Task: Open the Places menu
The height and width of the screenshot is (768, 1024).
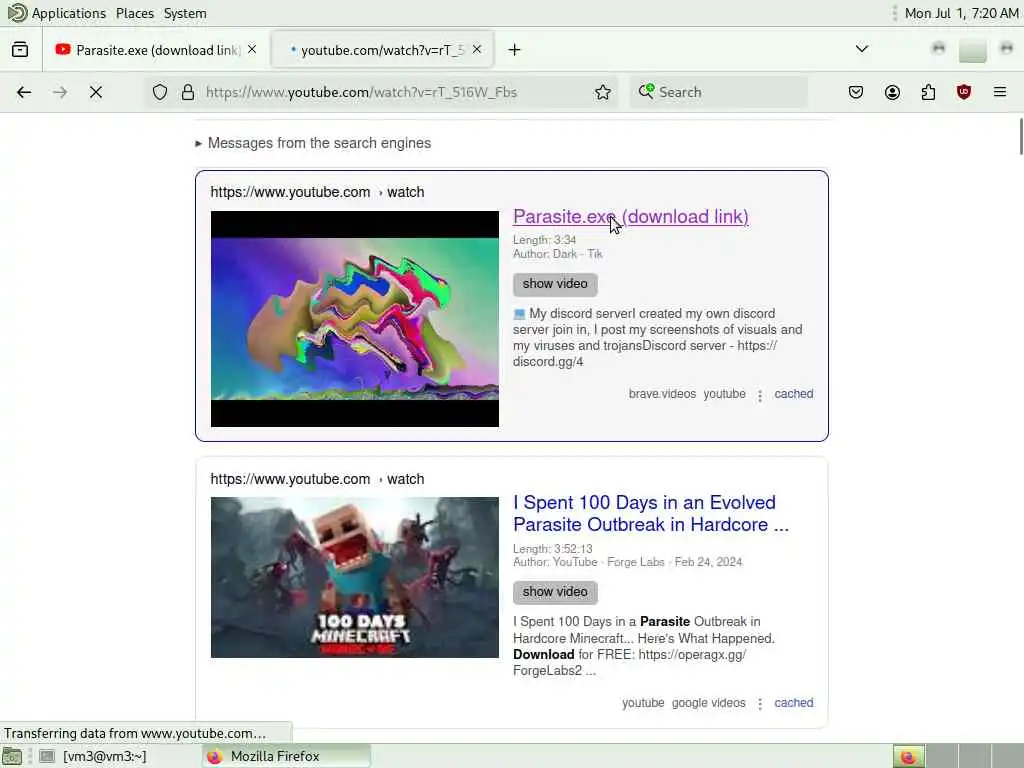Action: (135, 13)
